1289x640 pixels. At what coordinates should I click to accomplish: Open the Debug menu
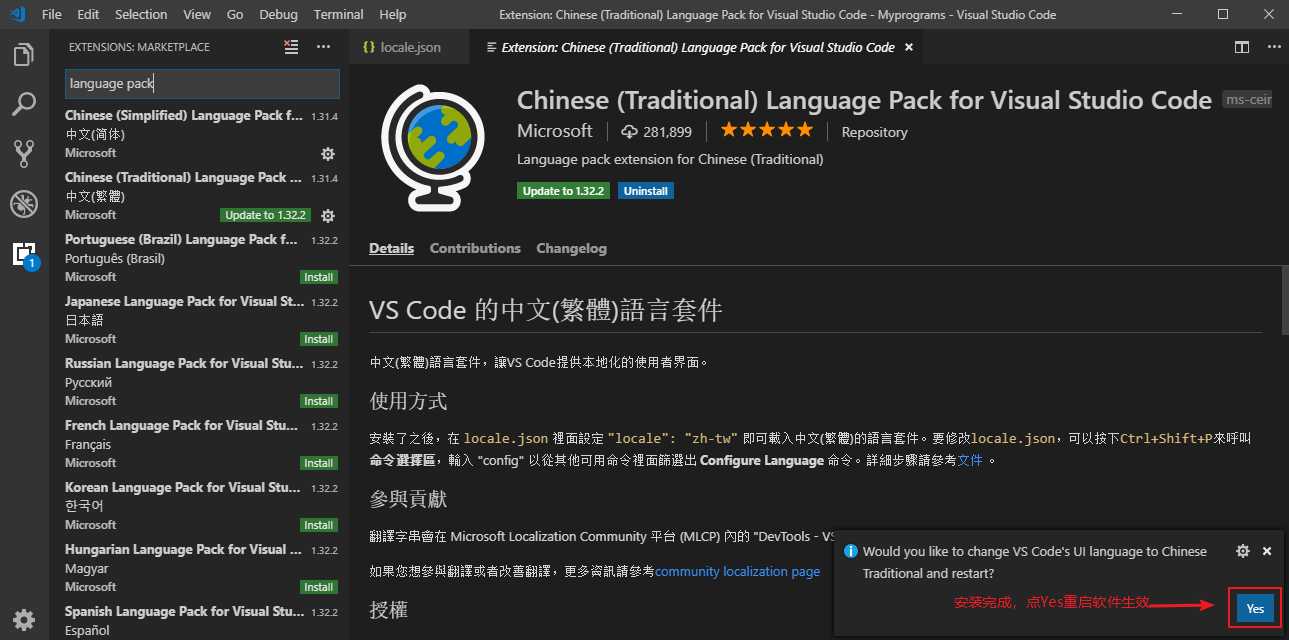(278, 14)
